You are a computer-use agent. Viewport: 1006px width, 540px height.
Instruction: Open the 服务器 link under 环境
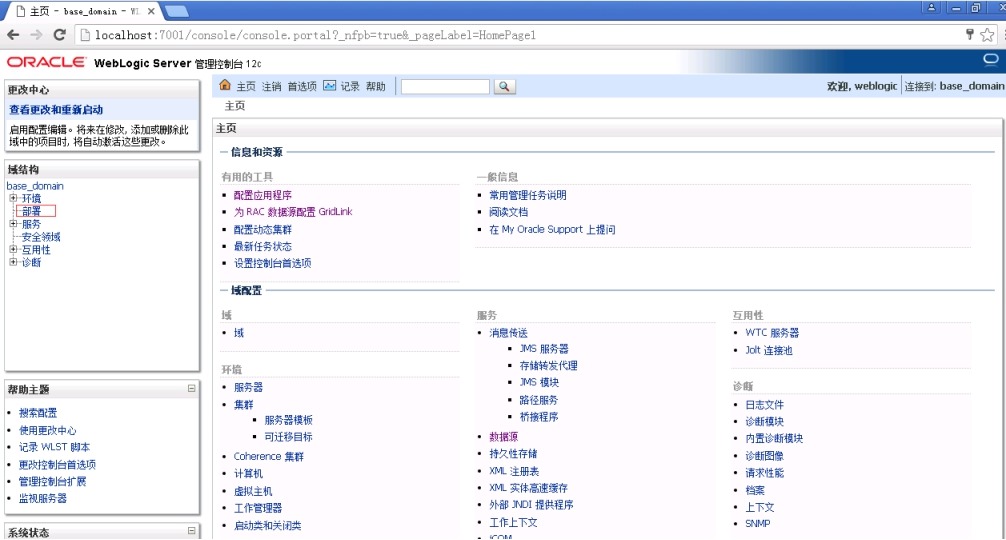(248, 387)
